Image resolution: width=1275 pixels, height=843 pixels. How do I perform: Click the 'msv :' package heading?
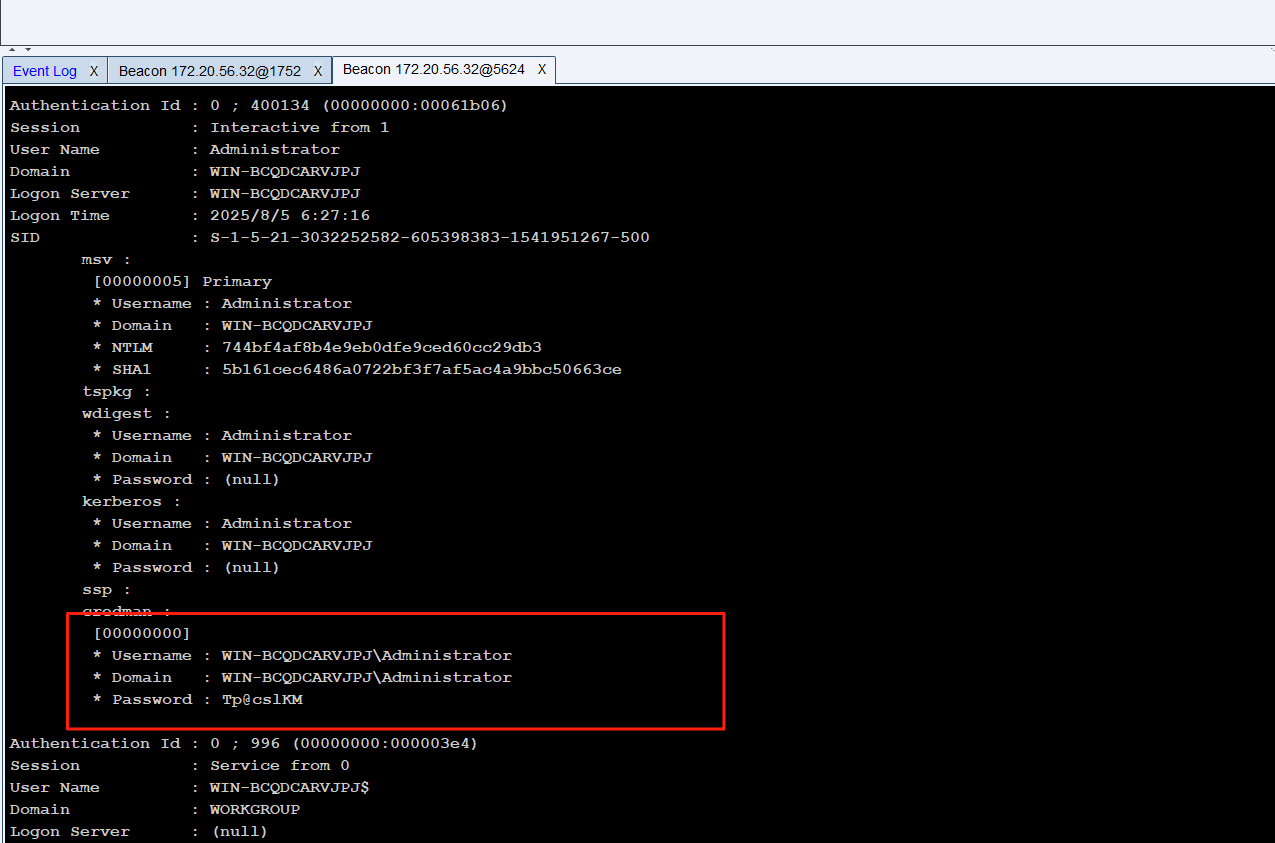106,259
